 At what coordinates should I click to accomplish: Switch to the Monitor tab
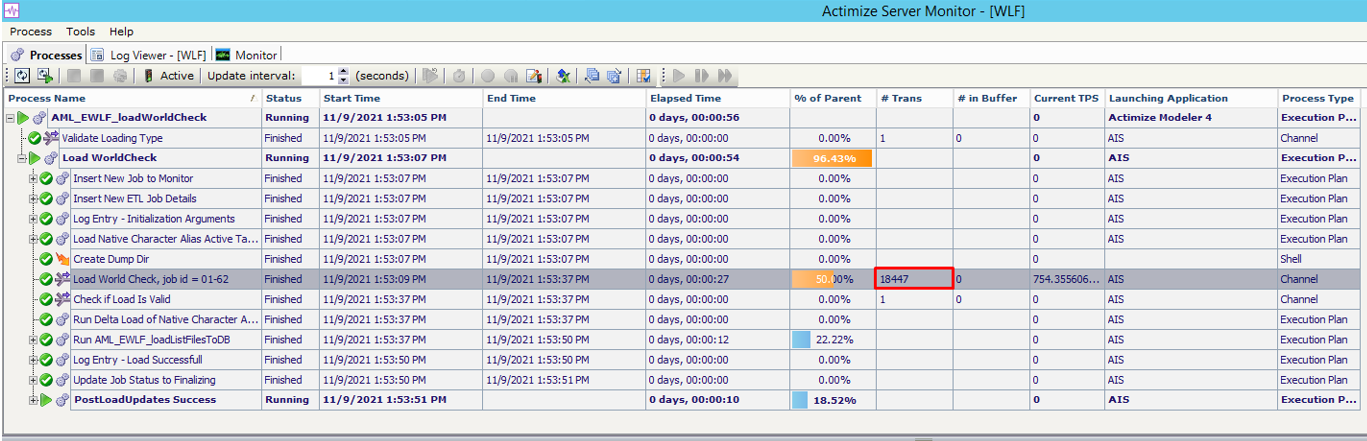247,55
